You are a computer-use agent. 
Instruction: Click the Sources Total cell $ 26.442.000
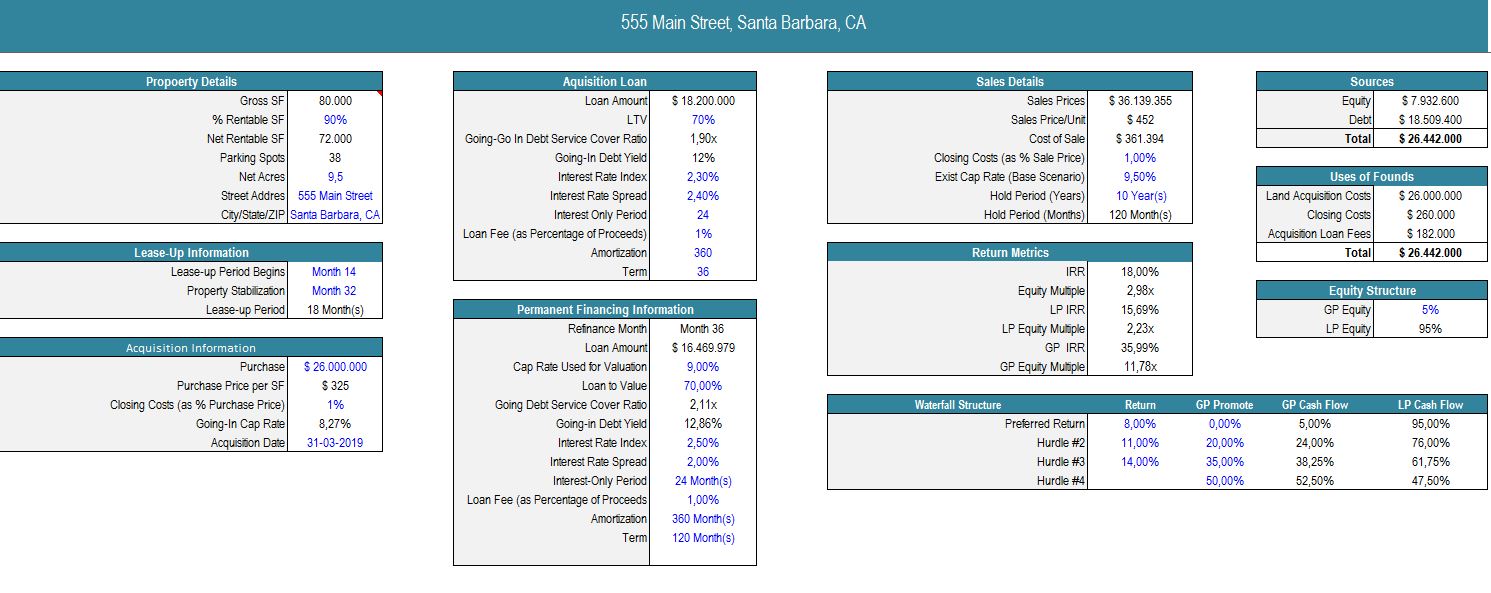[x=1430, y=139]
